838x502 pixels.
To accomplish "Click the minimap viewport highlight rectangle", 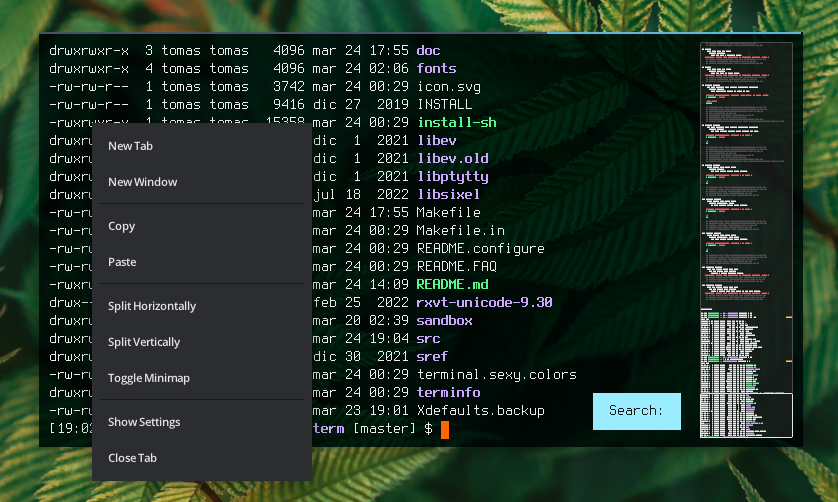I will (746, 415).
